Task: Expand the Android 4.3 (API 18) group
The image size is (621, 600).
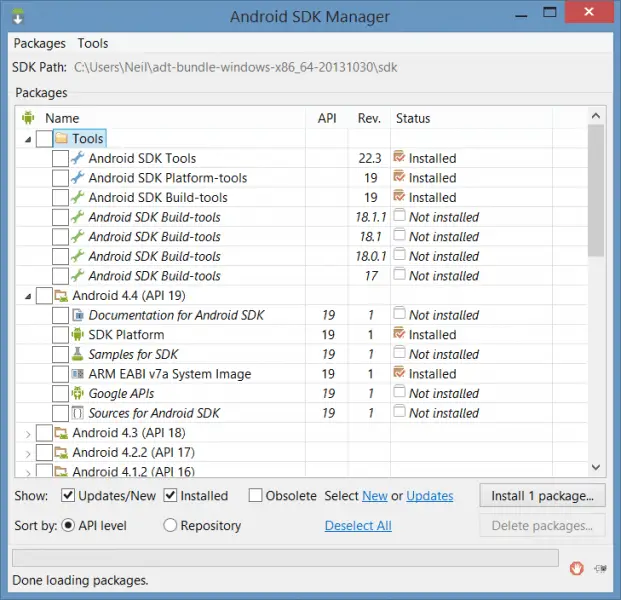Action: click(27, 433)
